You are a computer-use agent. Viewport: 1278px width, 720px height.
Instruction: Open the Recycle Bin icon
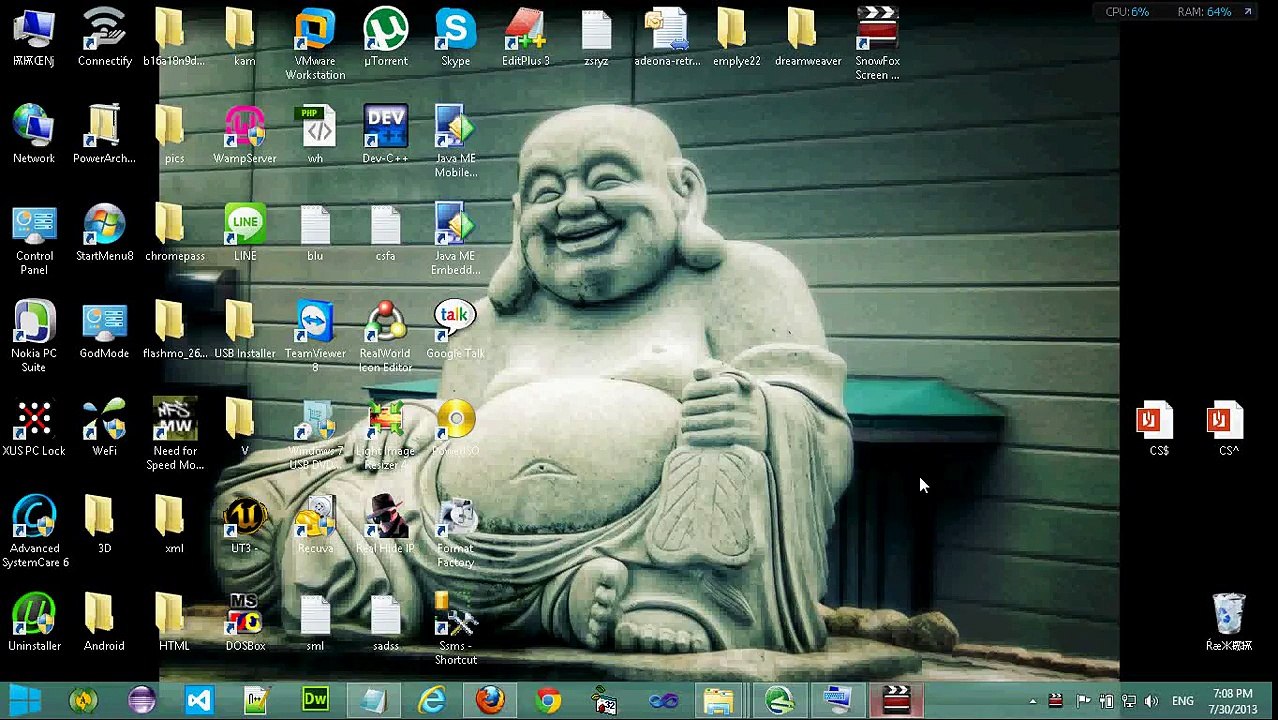point(1229,622)
